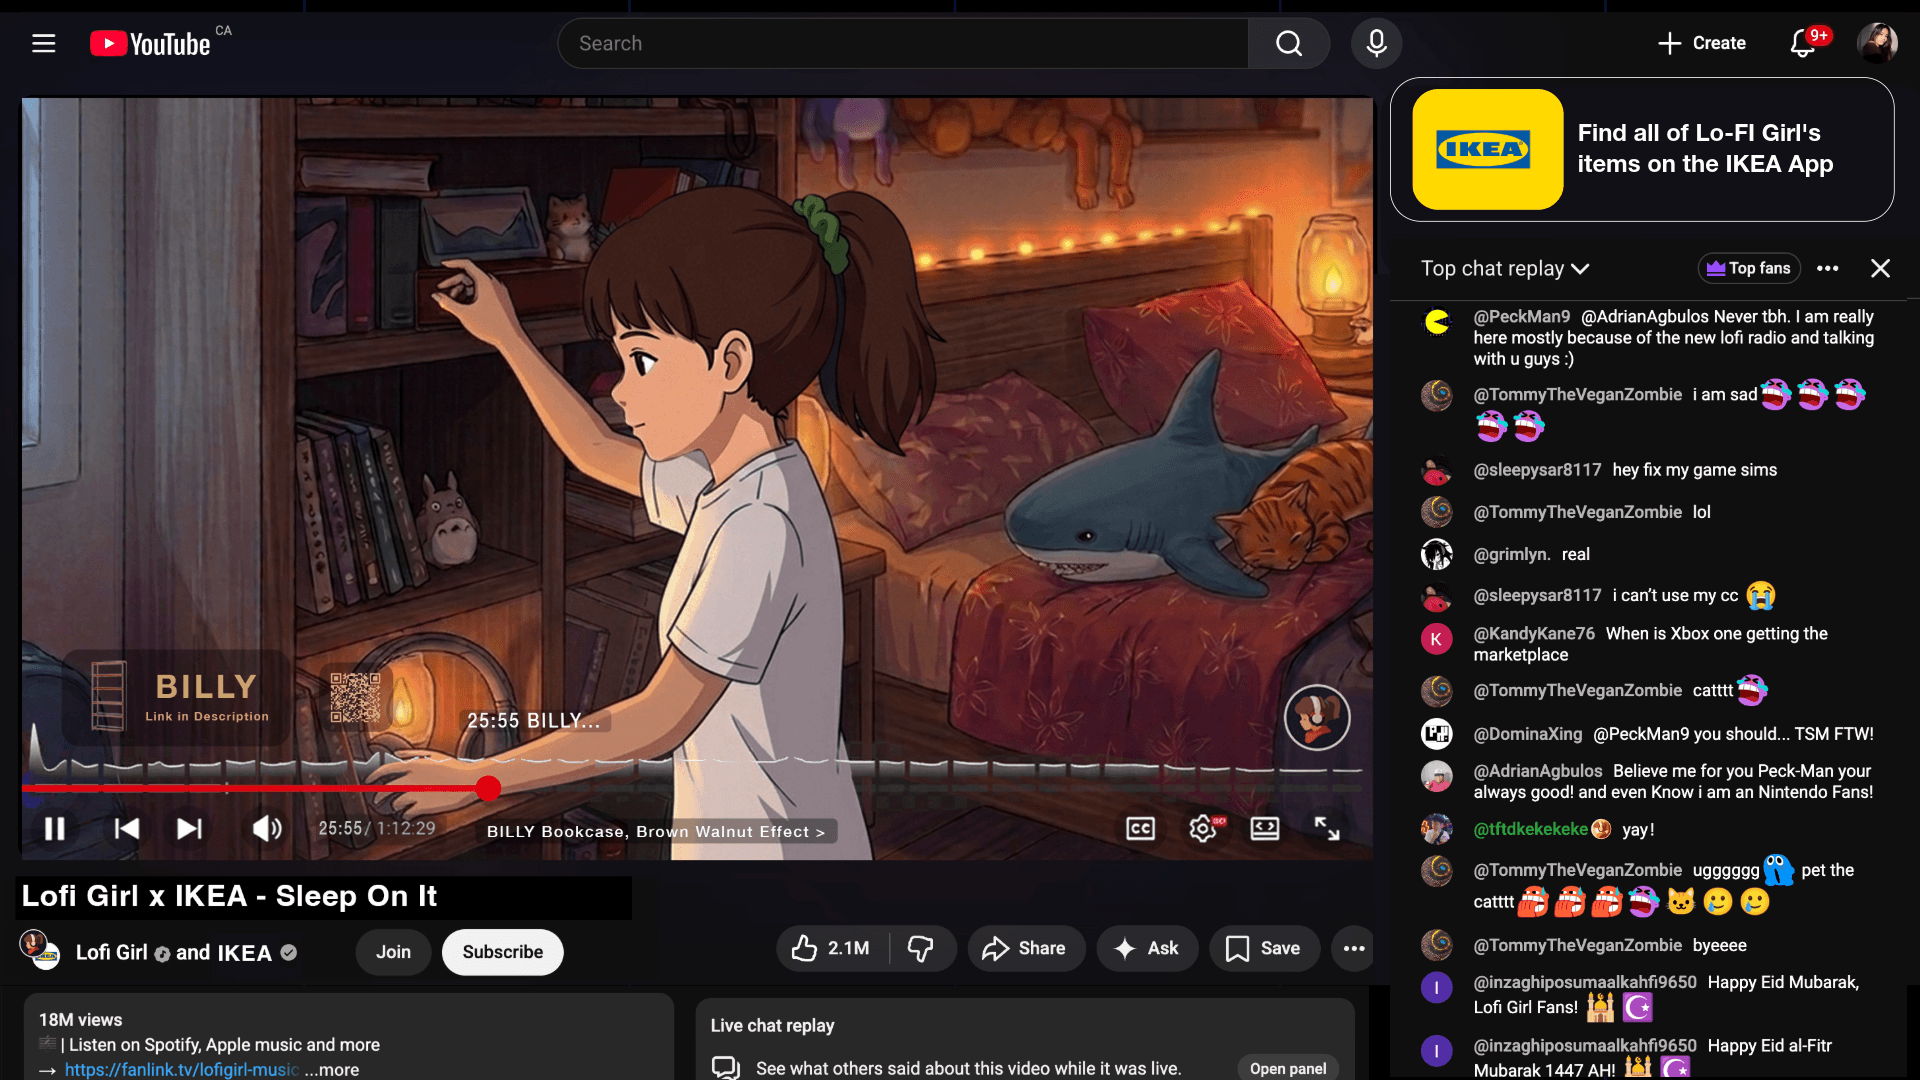The width and height of the screenshot is (1920, 1080).
Task: Click the red video progress scrubber
Action: (488, 789)
